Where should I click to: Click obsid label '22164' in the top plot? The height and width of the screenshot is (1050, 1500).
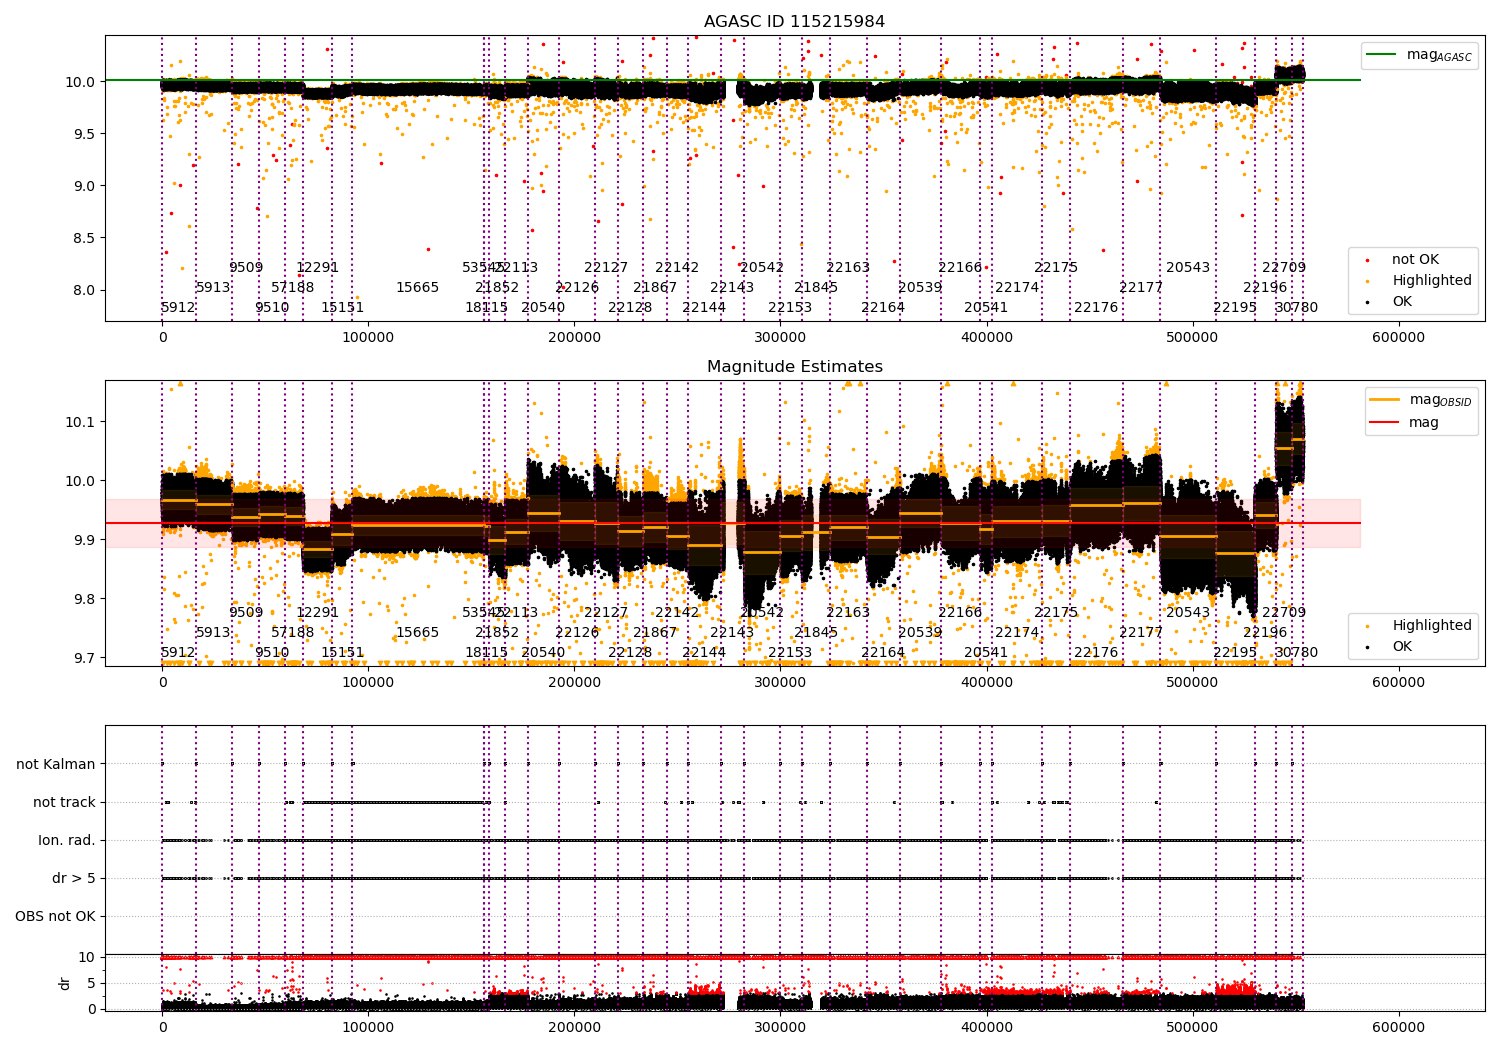(x=883, y=308)
